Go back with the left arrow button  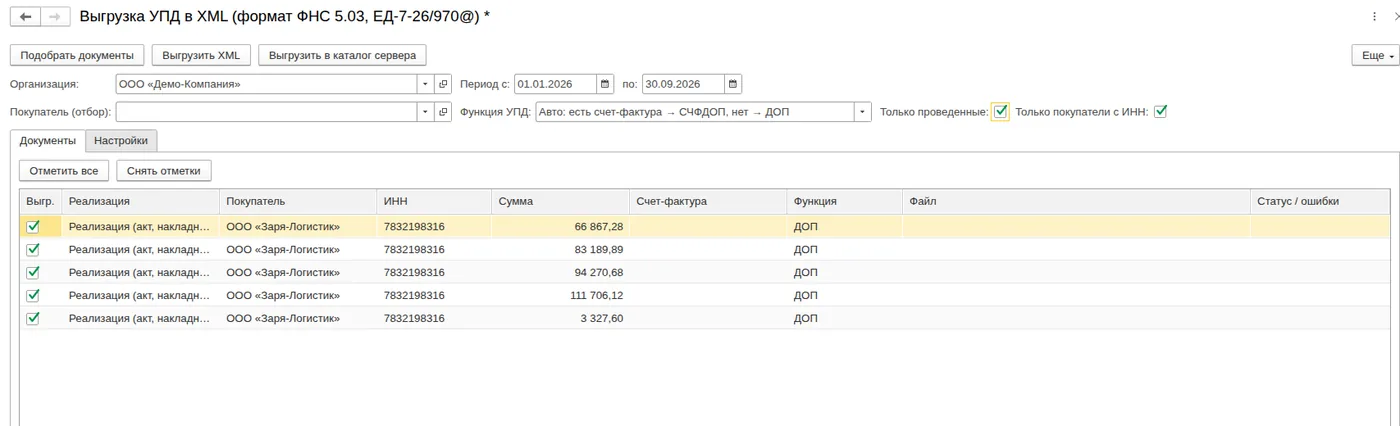coord(25,17)
